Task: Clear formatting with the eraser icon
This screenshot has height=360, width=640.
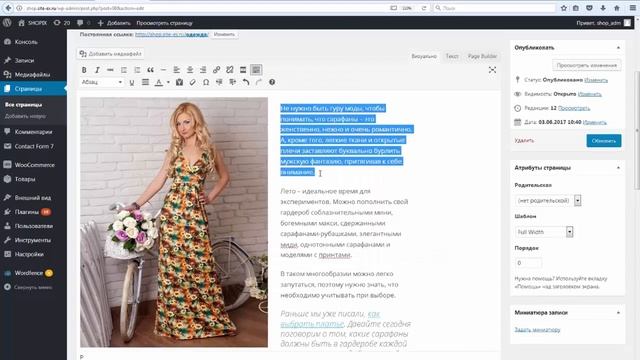Action: 193,82
